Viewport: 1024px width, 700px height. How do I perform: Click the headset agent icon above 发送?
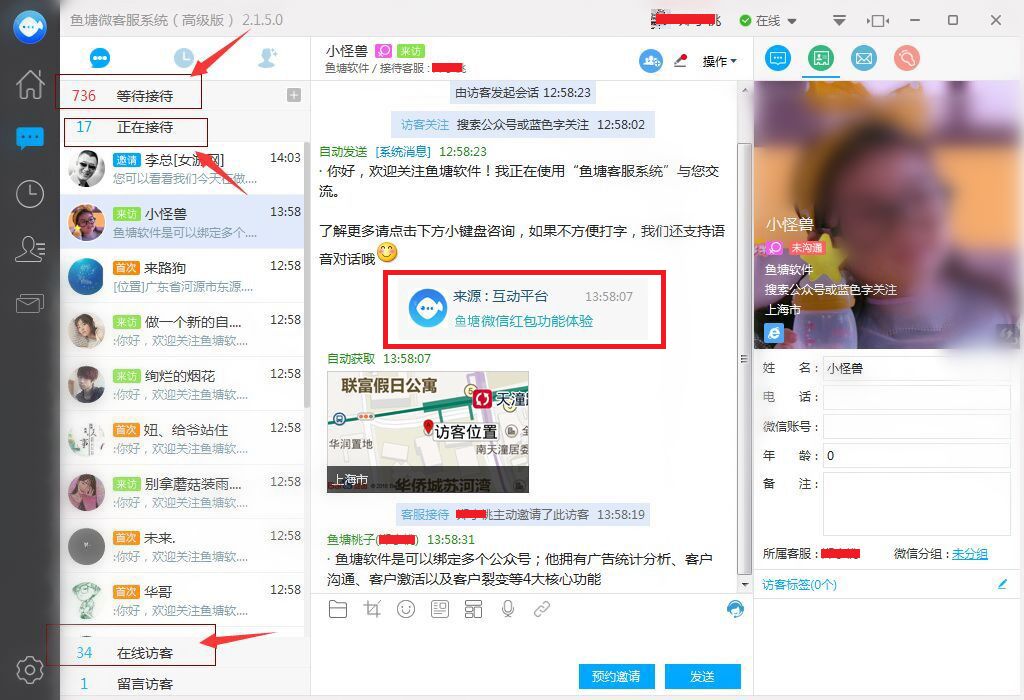(735, 609)
